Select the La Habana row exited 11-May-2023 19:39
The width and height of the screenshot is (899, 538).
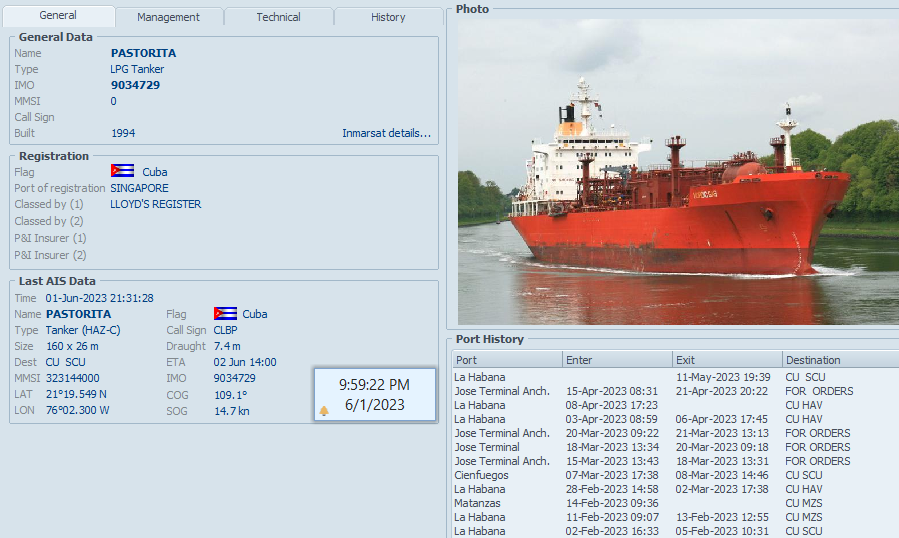tap(675, 377)
